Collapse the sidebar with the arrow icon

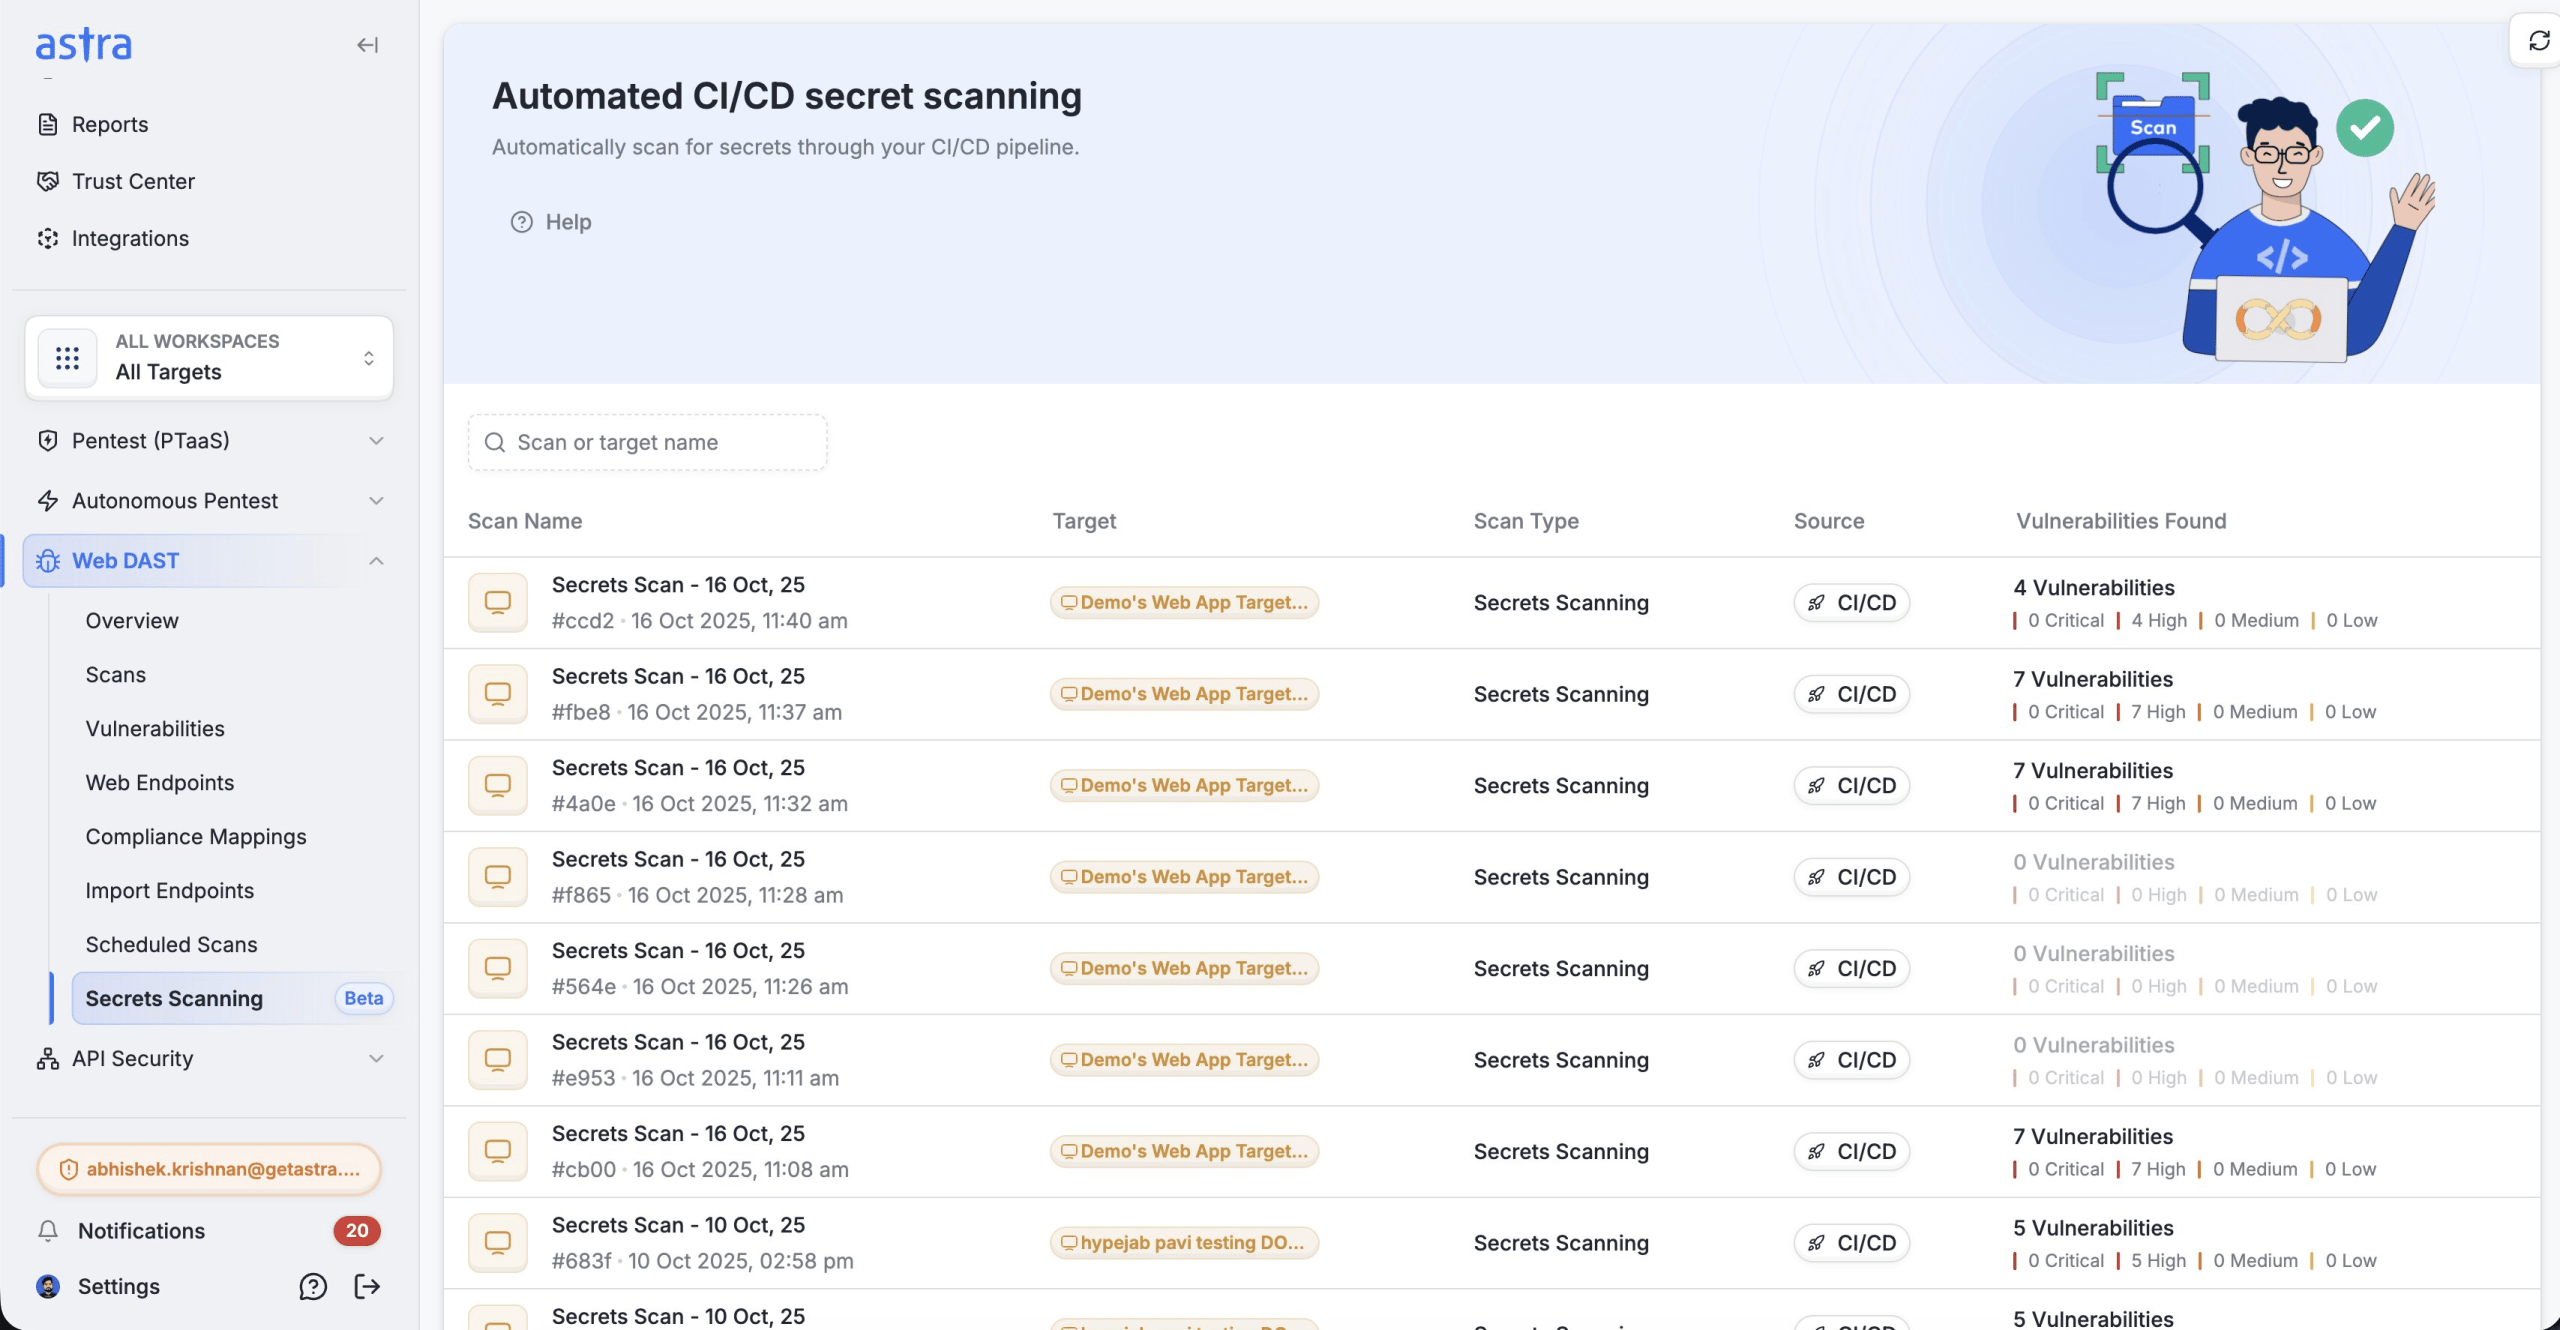(367, 45)
